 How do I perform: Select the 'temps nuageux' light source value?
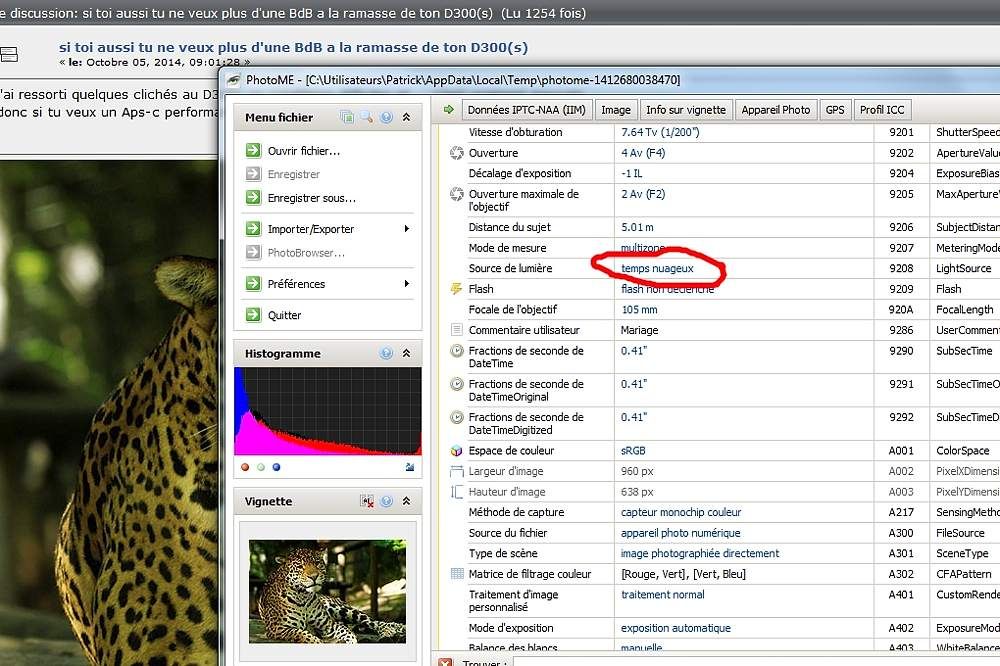click(657, 269)
